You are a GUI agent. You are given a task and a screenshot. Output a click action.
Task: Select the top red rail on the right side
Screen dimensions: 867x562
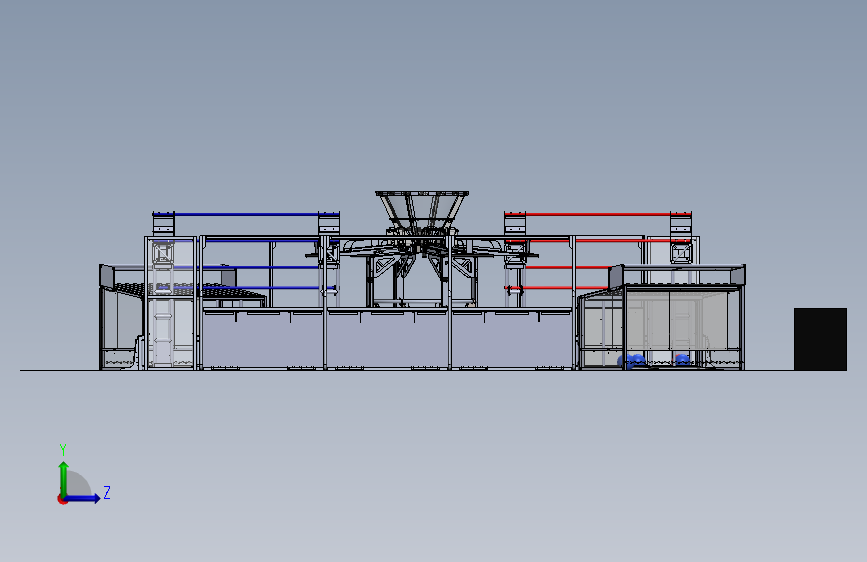pos(598,215)
